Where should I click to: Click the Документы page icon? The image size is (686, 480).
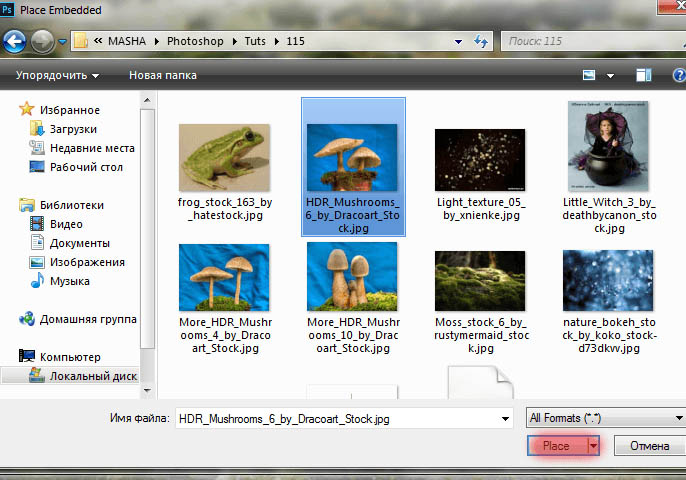(37, 242)
